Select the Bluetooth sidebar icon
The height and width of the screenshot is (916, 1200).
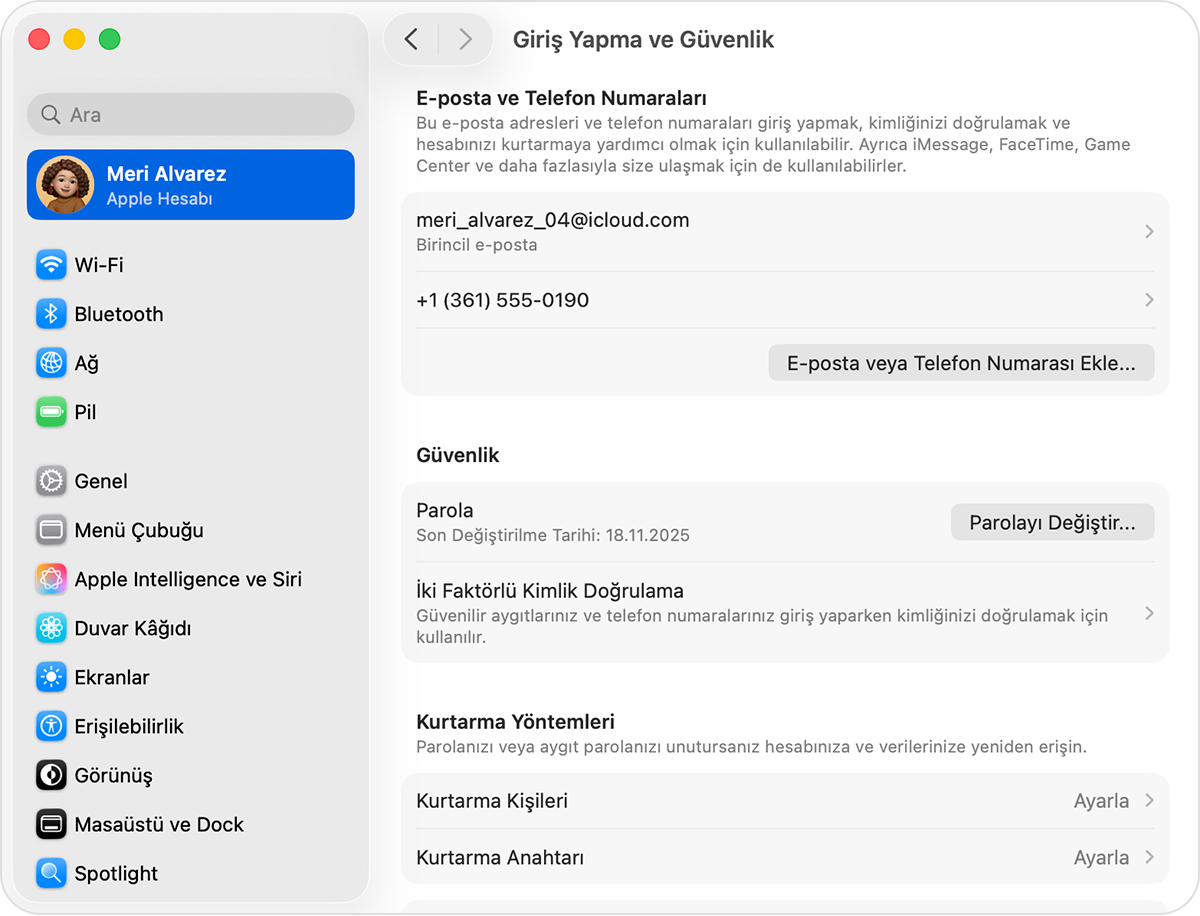coord(118,313)
